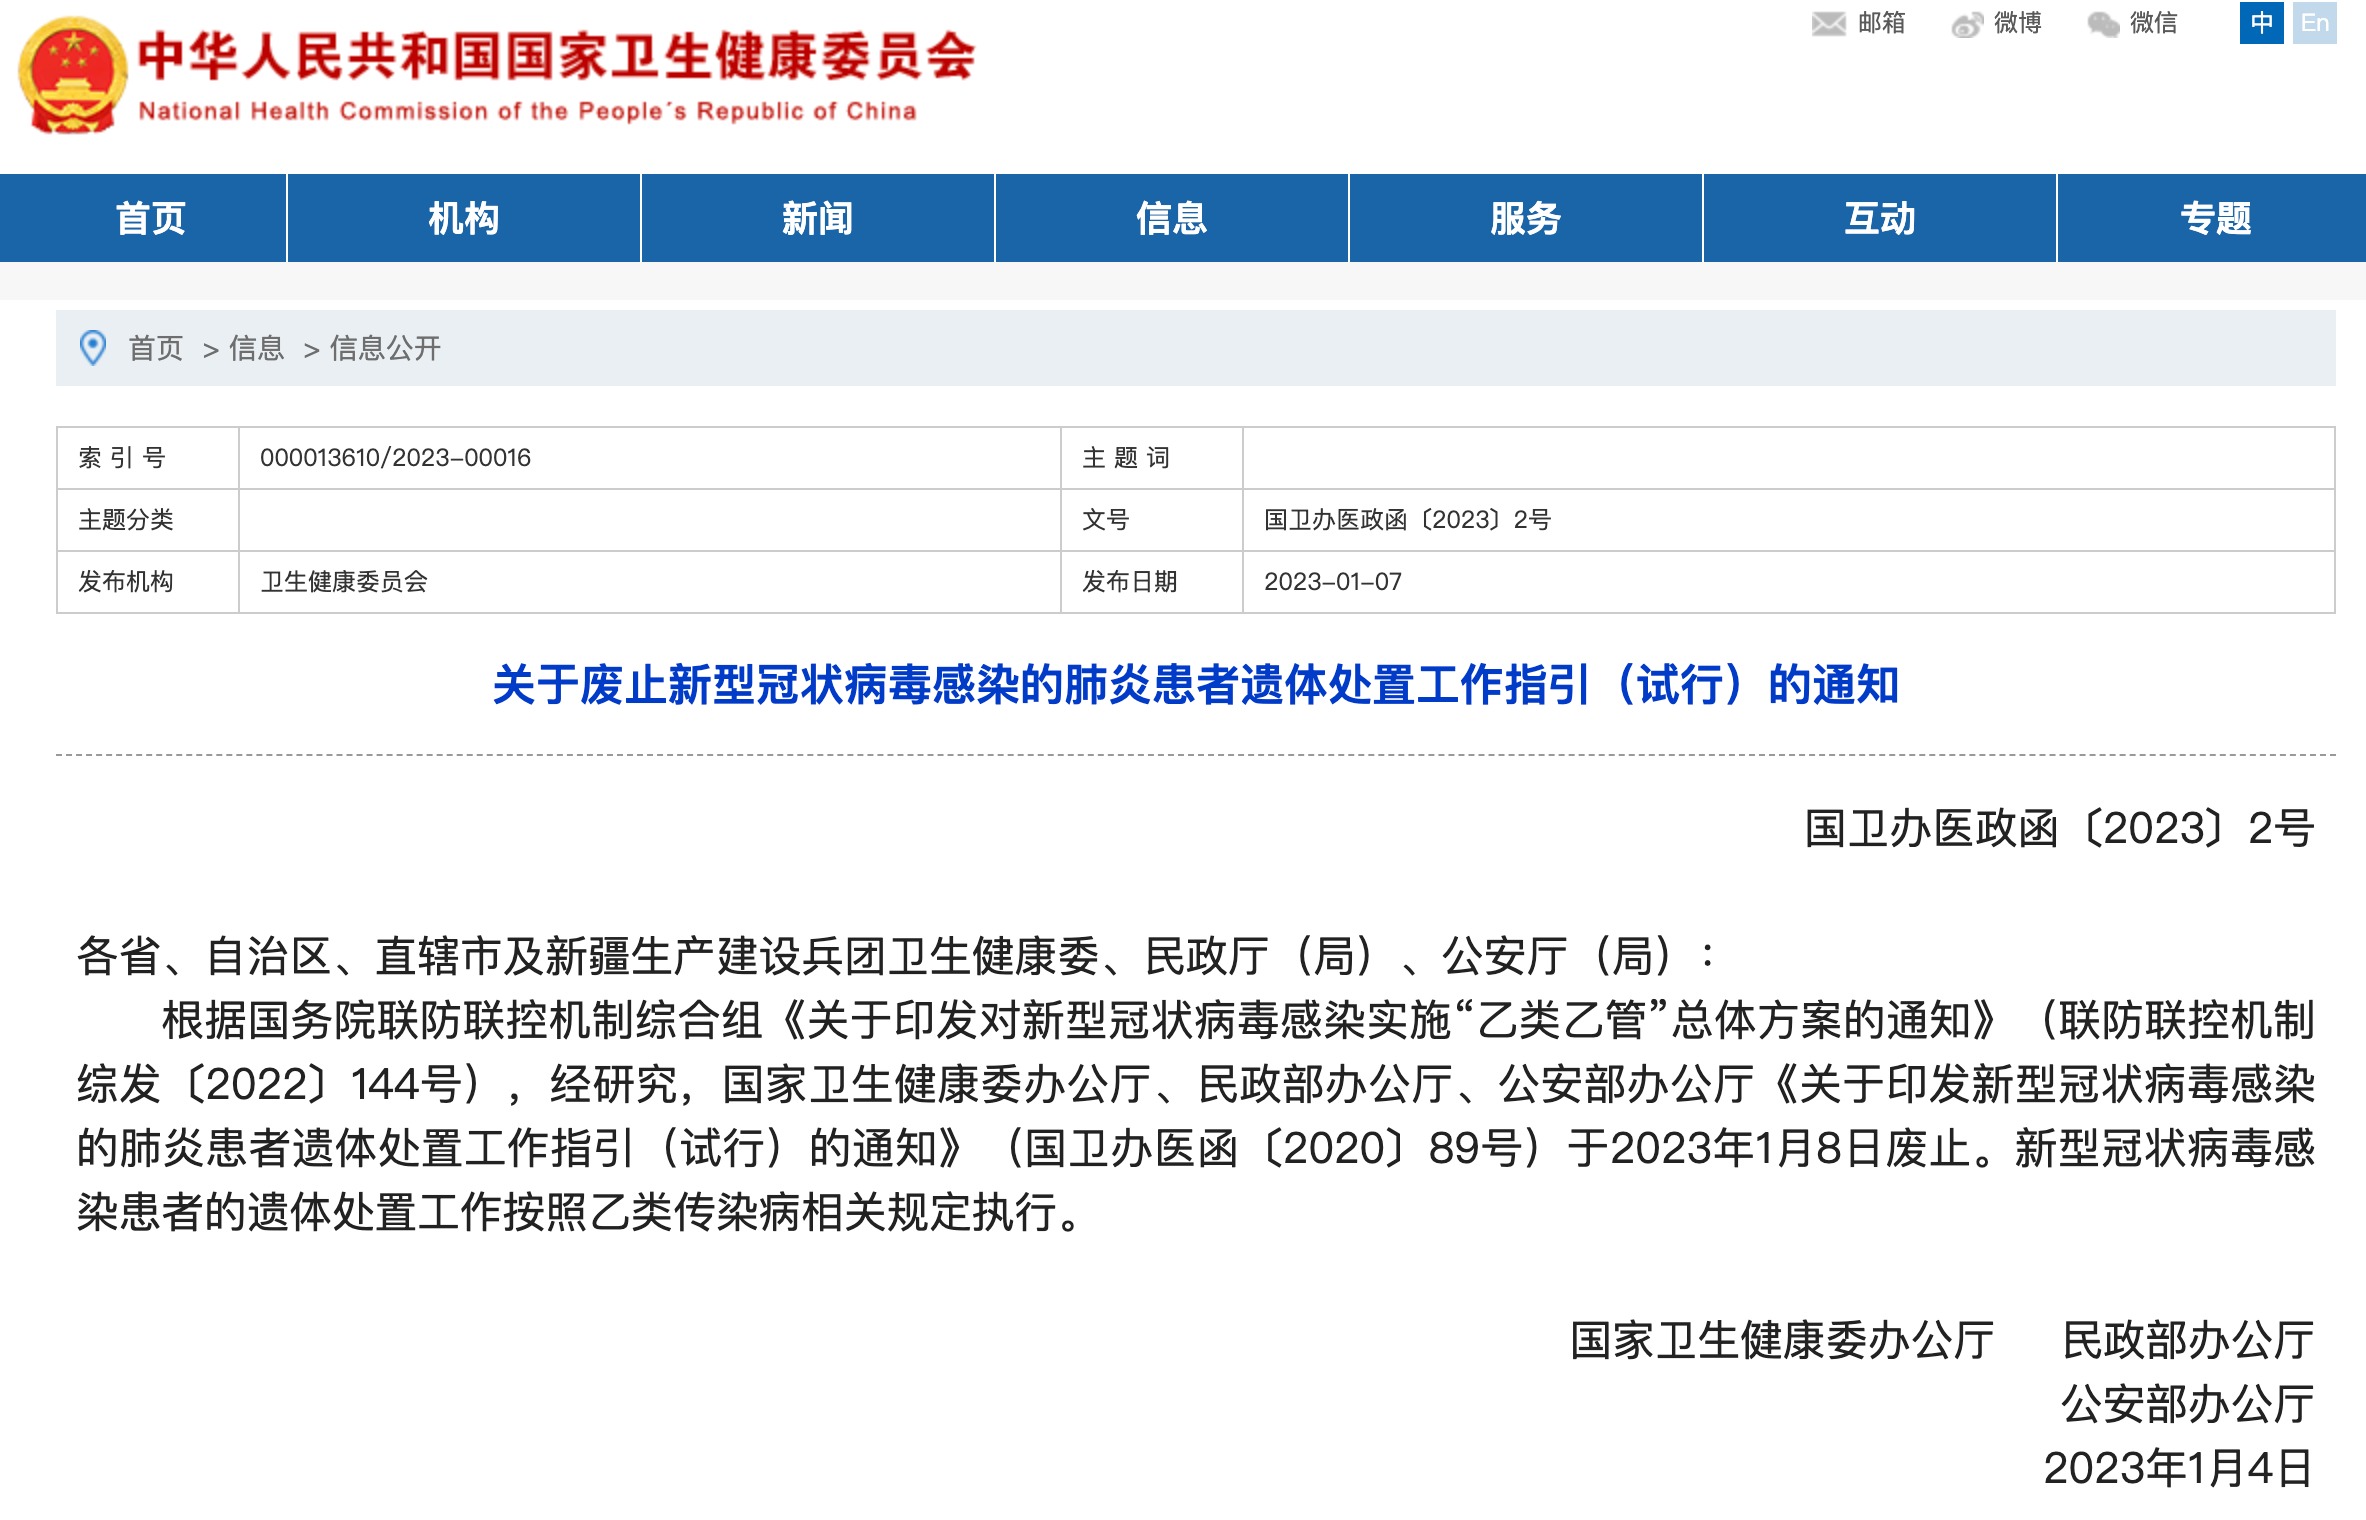Click the 微信 WeChat icon
Image resolution: width=2366 pixels, height=1520 pixels.
[x=2103, y=25]
